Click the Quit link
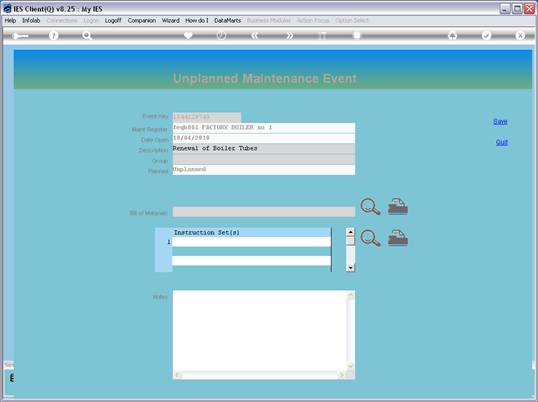 [x=502, y=142]
